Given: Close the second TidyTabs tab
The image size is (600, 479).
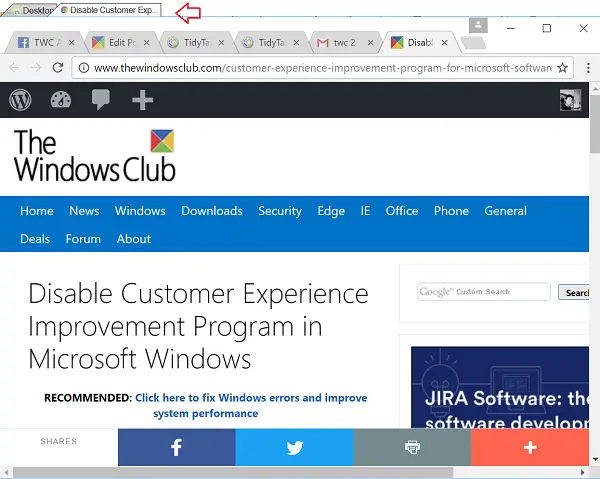Looking at the screenshot, I should [x=296, y=43].
